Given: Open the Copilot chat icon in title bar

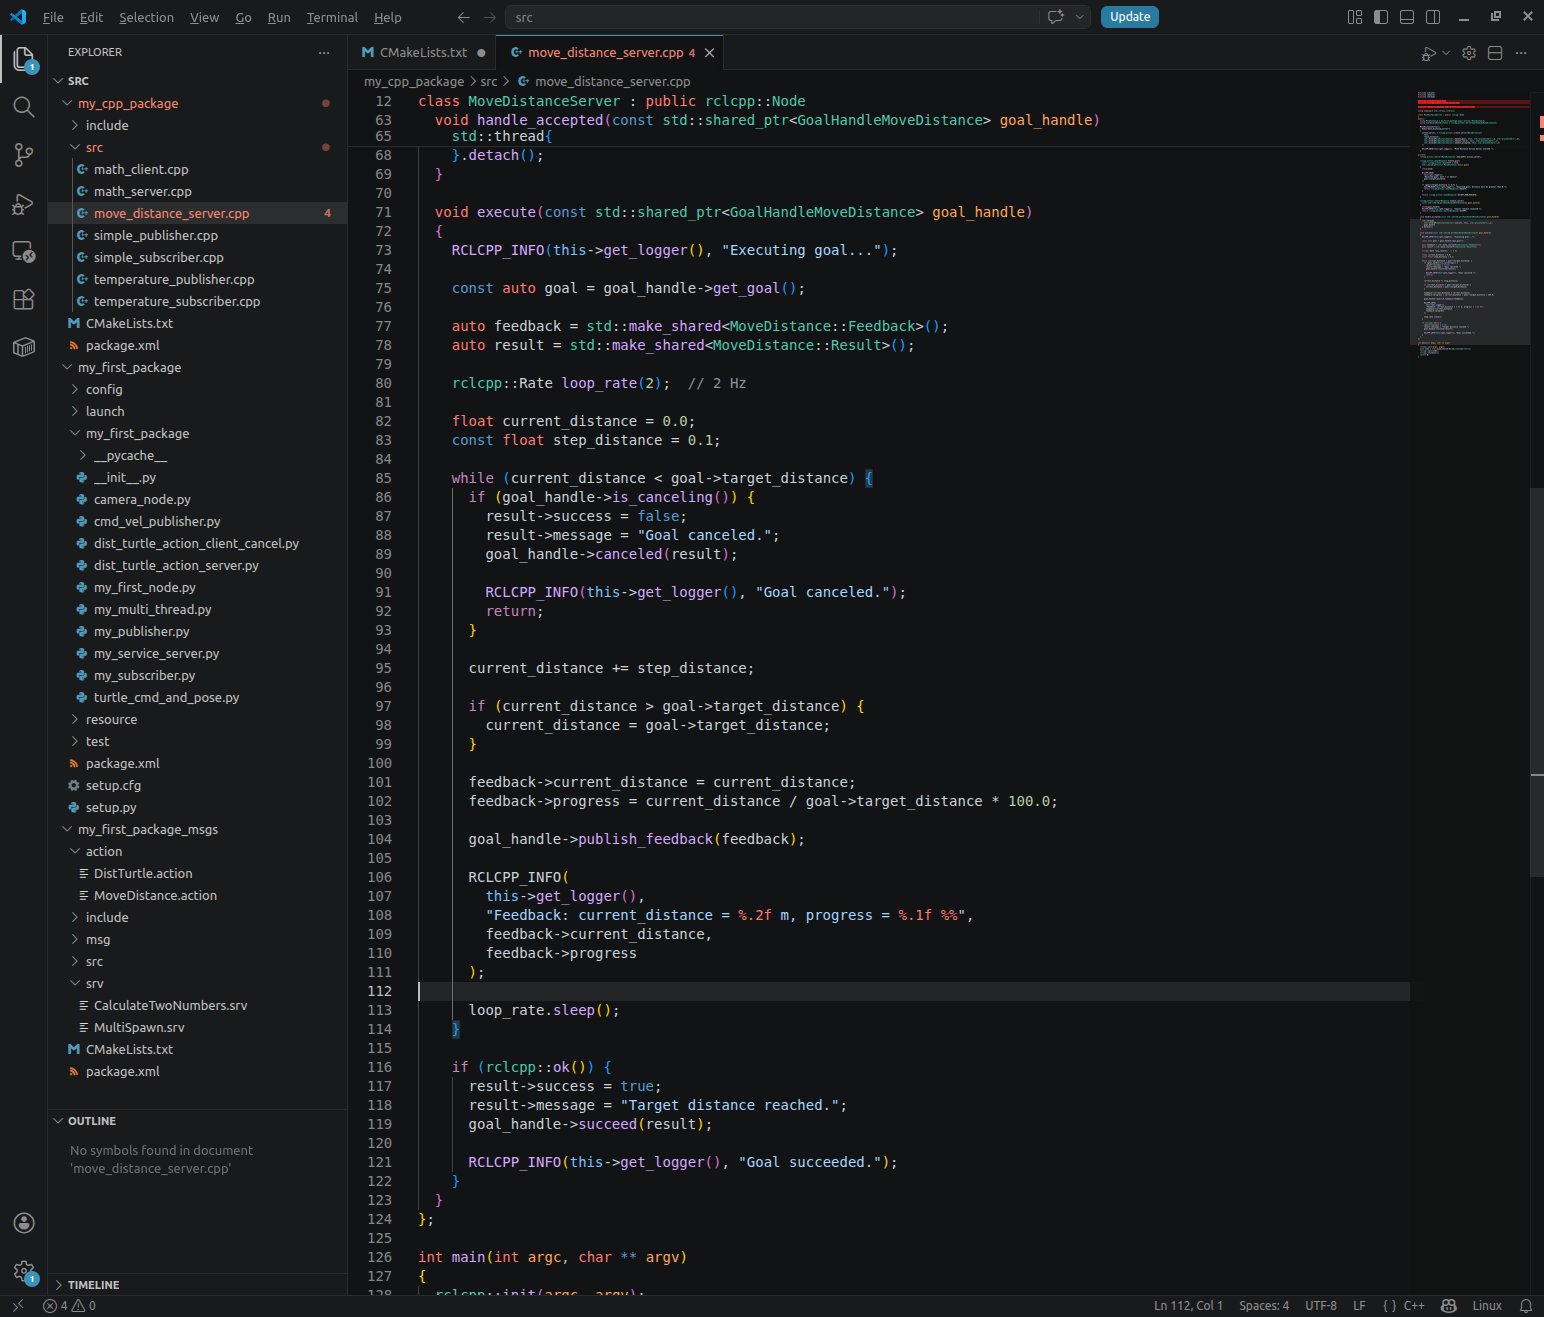Looking at the screenshot, I should [x=1056, y=17].
